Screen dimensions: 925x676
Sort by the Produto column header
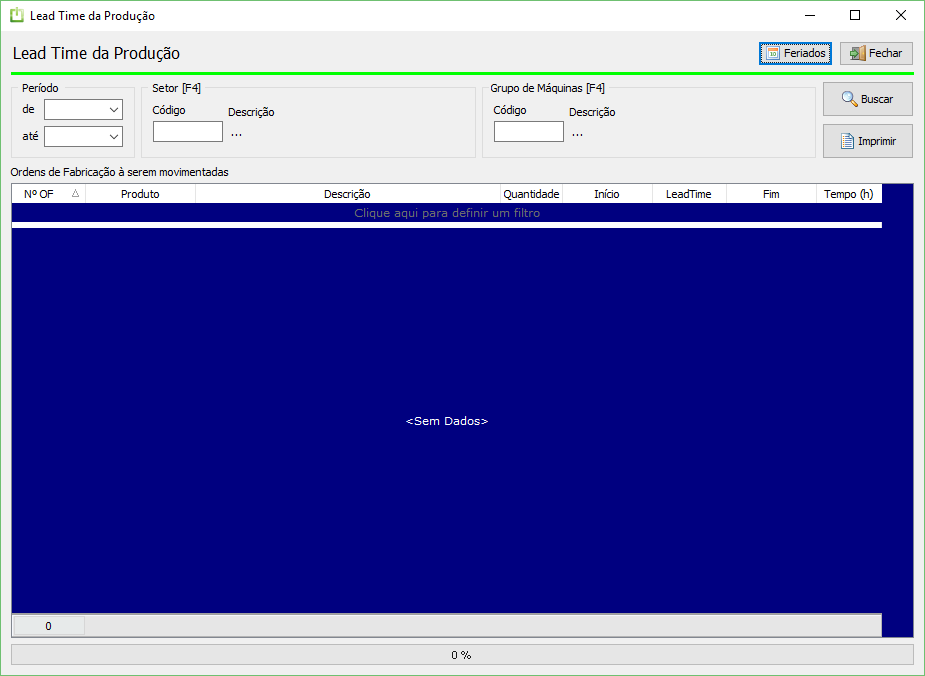pyautogui.click(x=140, y=194)
